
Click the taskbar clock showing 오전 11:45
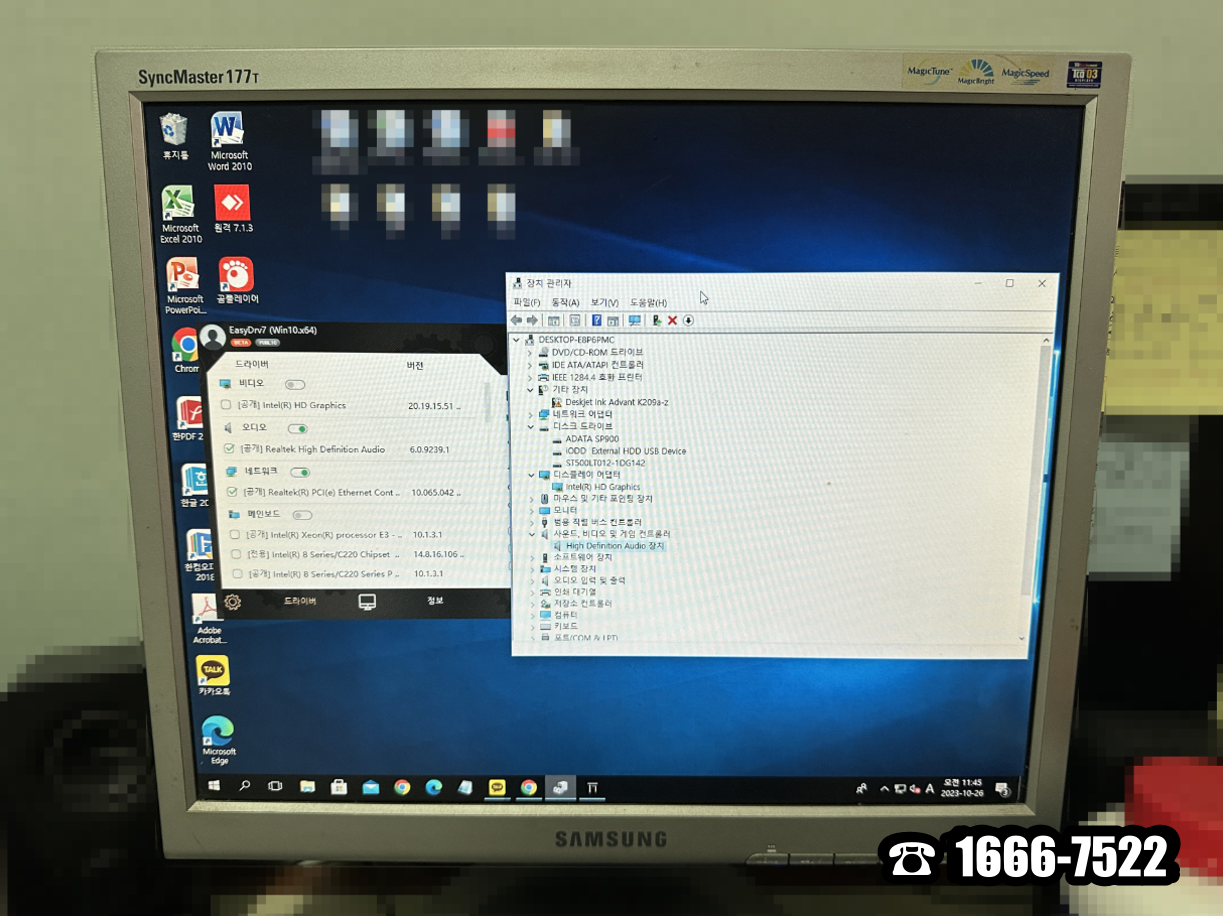pos(963,787)
